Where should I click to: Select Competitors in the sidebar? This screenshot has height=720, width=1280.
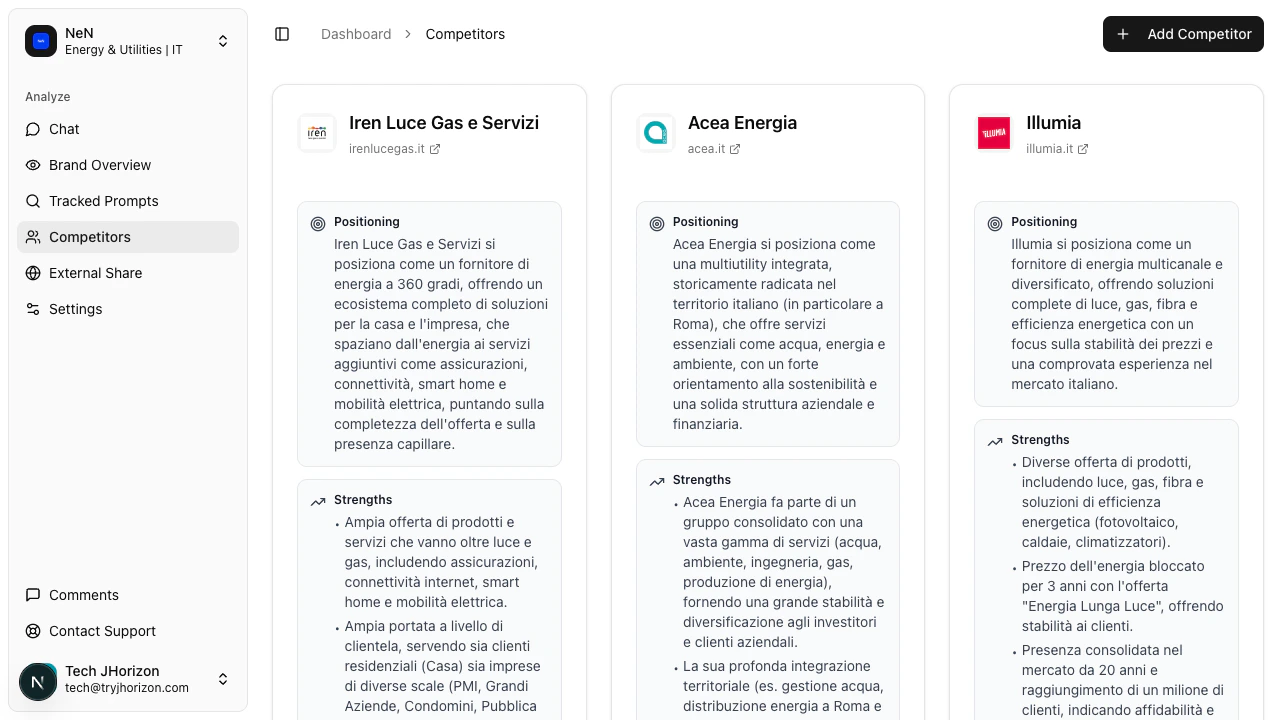[x=88, y=237]
